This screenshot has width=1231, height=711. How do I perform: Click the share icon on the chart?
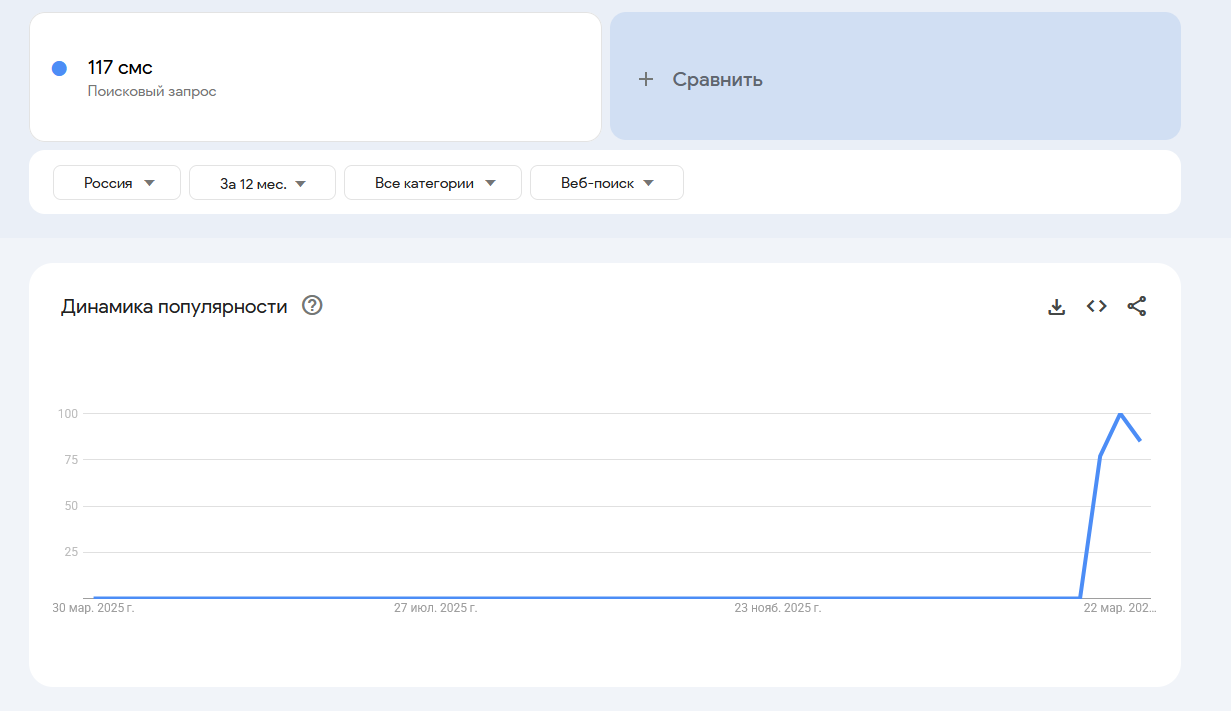(x=1137, y=307)
